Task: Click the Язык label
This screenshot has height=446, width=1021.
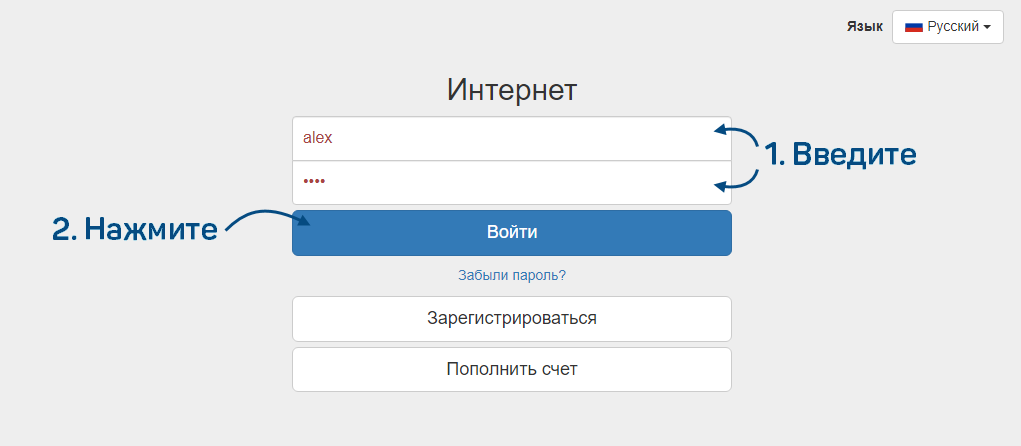Action: coord(864,27)
